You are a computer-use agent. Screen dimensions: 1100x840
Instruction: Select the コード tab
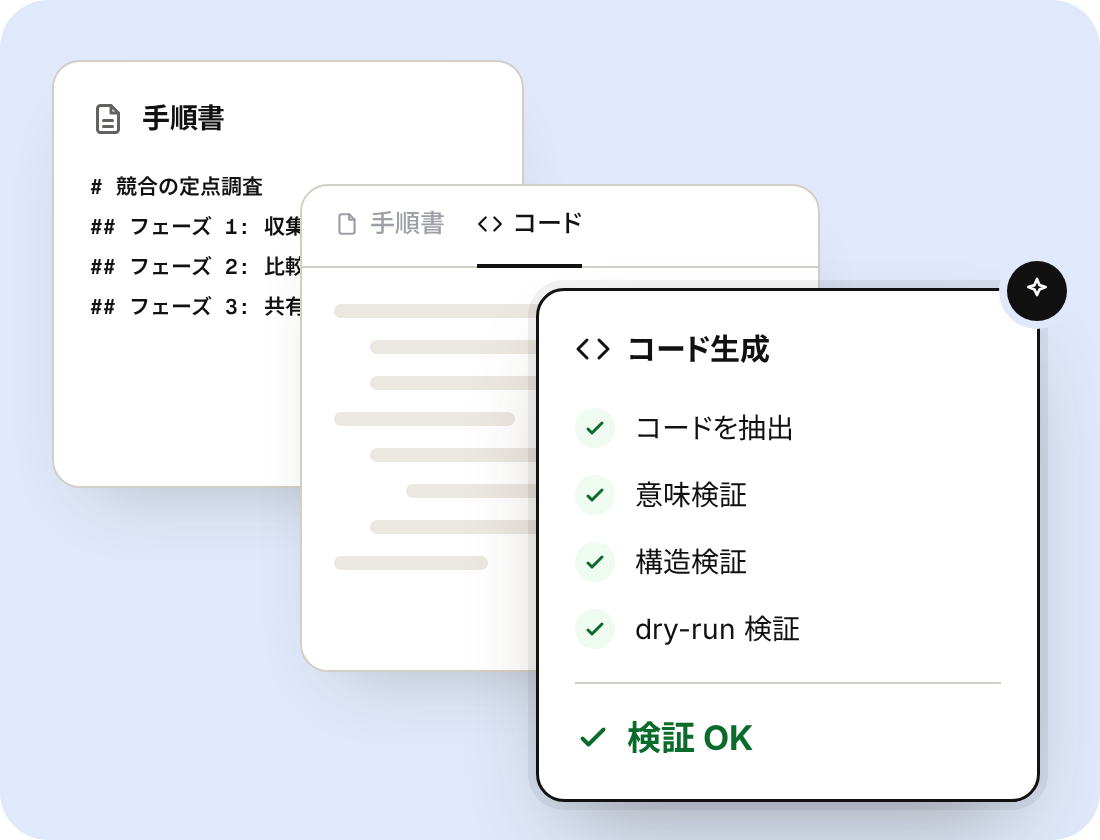click(529, 224)
